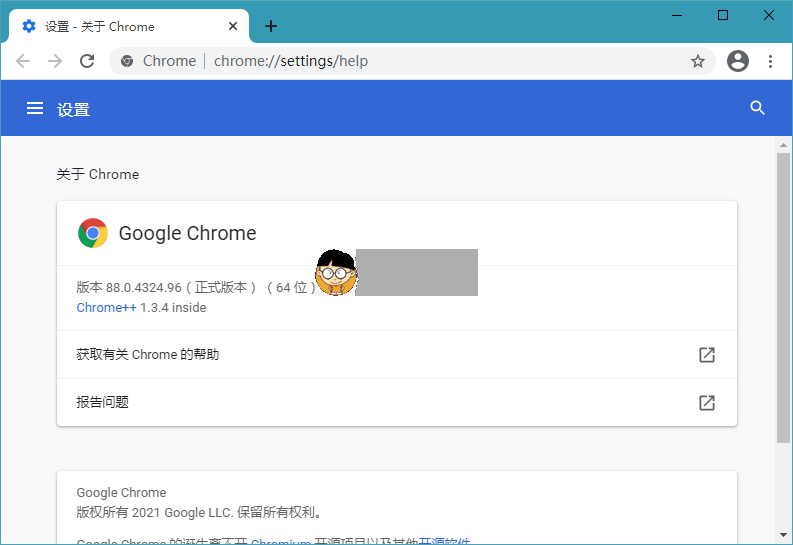Minimize the Chrome window

click(677, 15)
